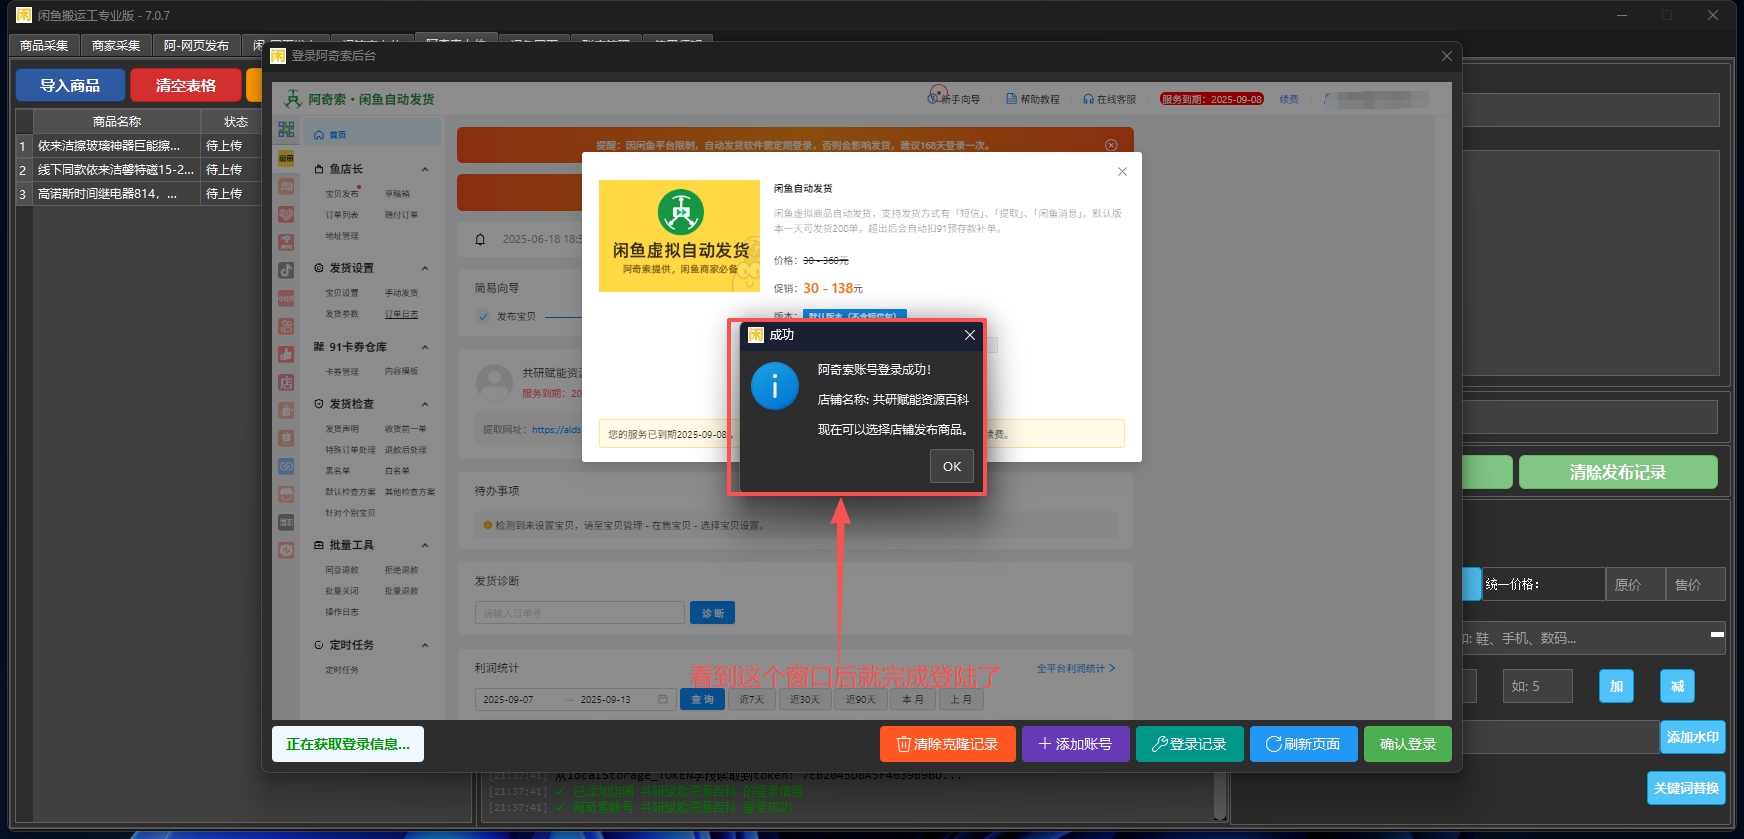
Task: Click the thumbs-up icon in sidebar
Action: coord(286,353)
